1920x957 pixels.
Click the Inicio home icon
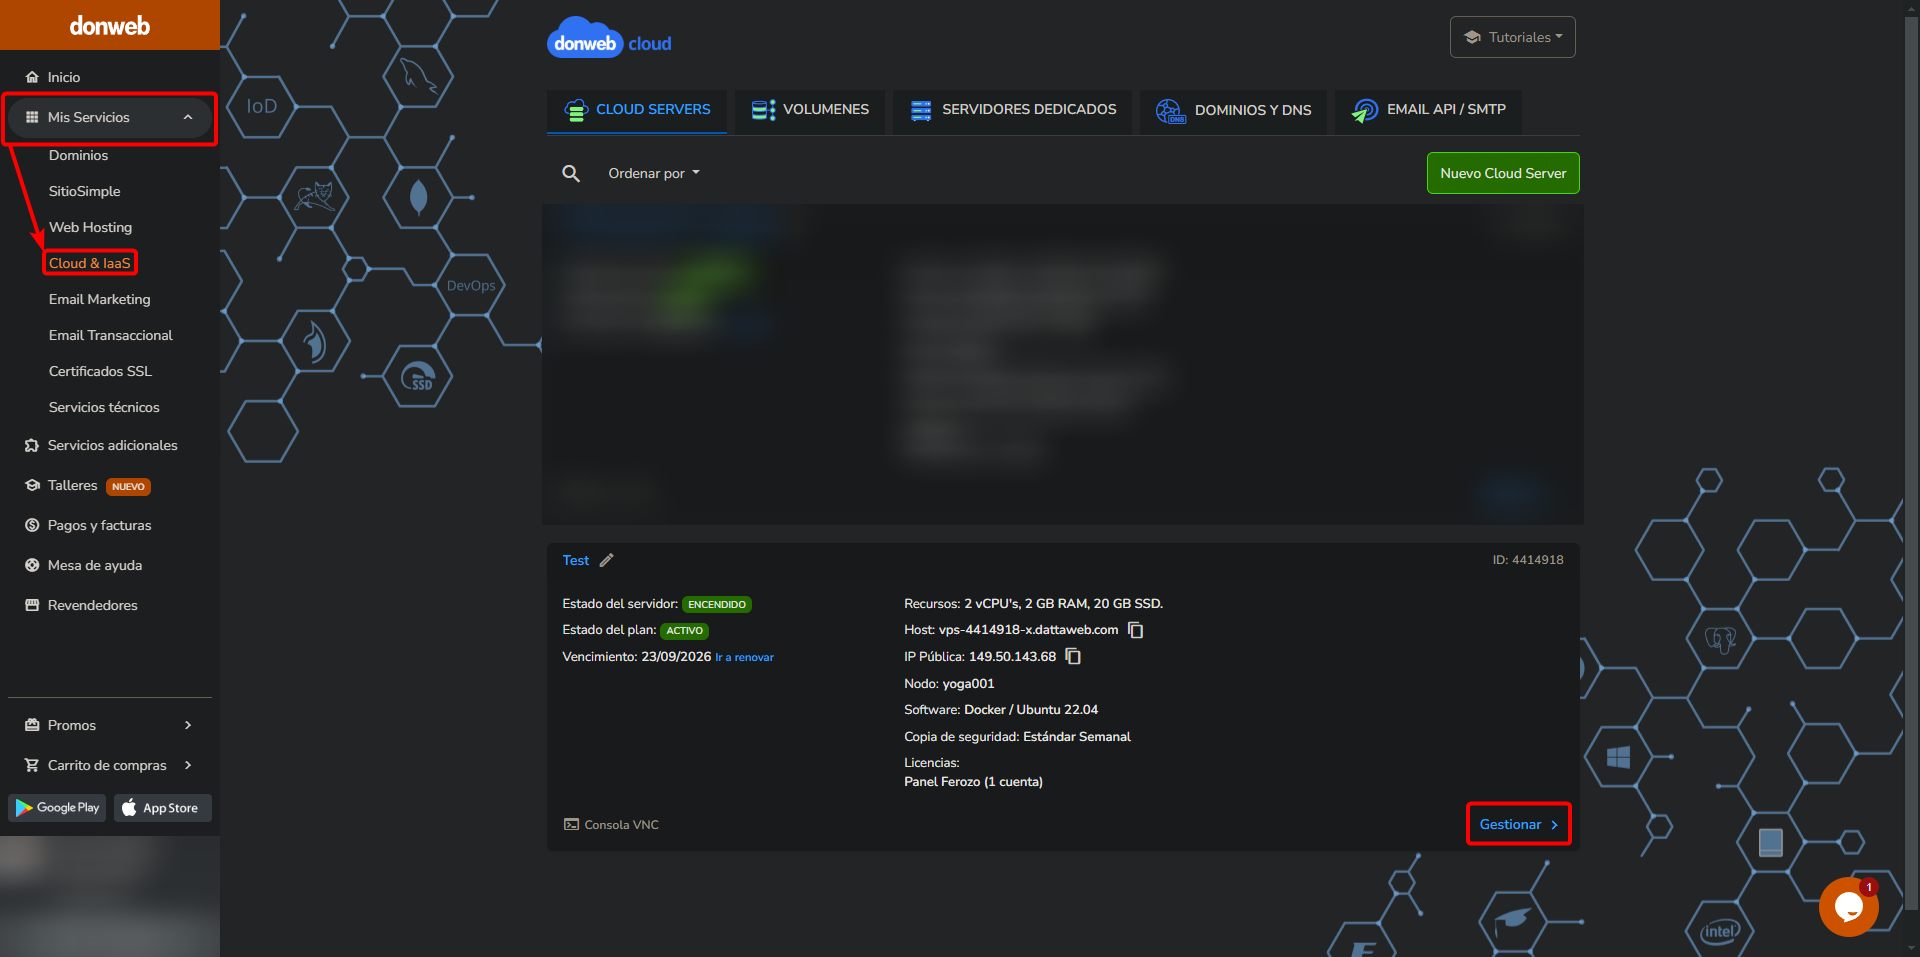pos(32,77)
